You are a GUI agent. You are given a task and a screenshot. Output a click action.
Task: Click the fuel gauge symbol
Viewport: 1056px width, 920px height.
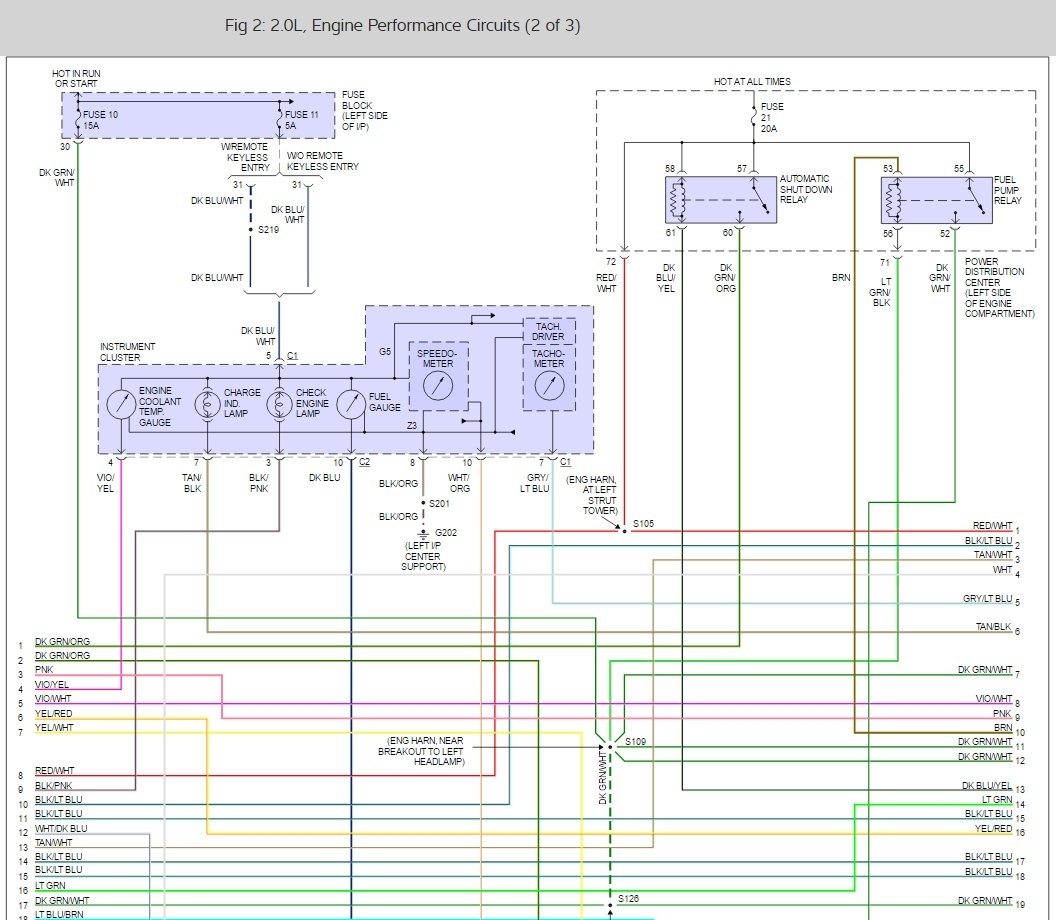coord(351,404)
